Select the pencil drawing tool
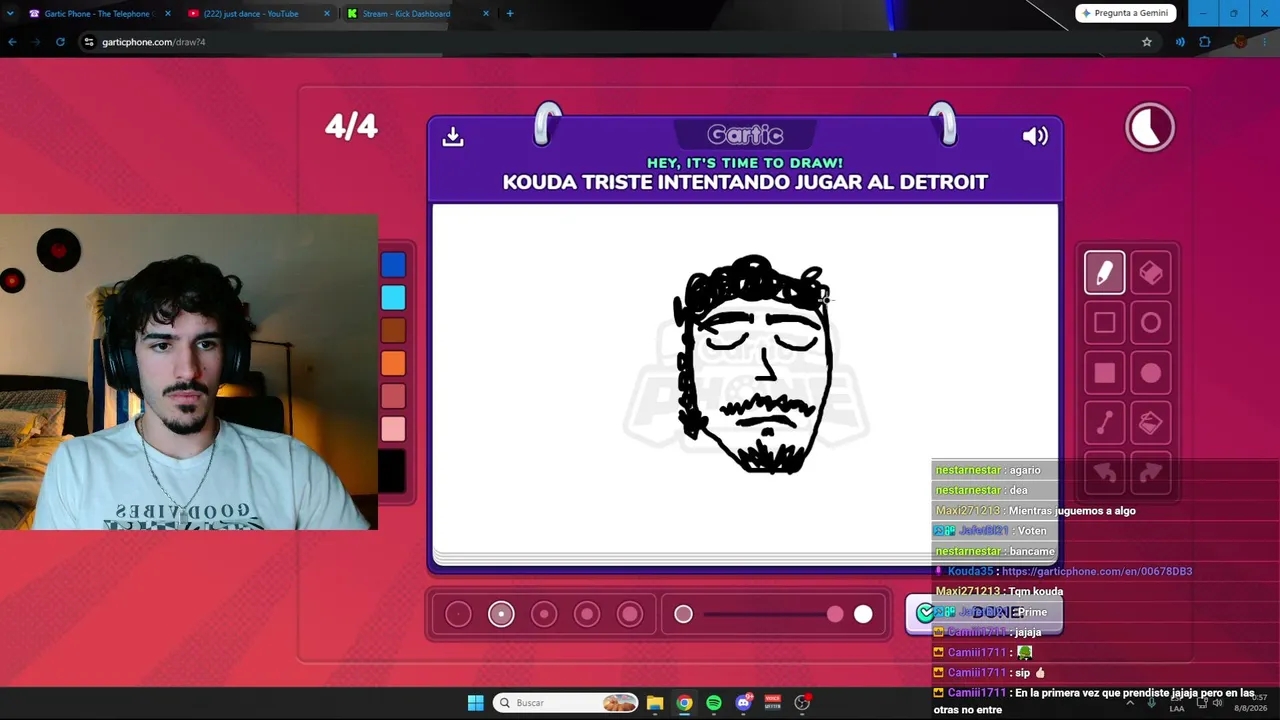1280x720 pixels. click(x=1105, y=273)
